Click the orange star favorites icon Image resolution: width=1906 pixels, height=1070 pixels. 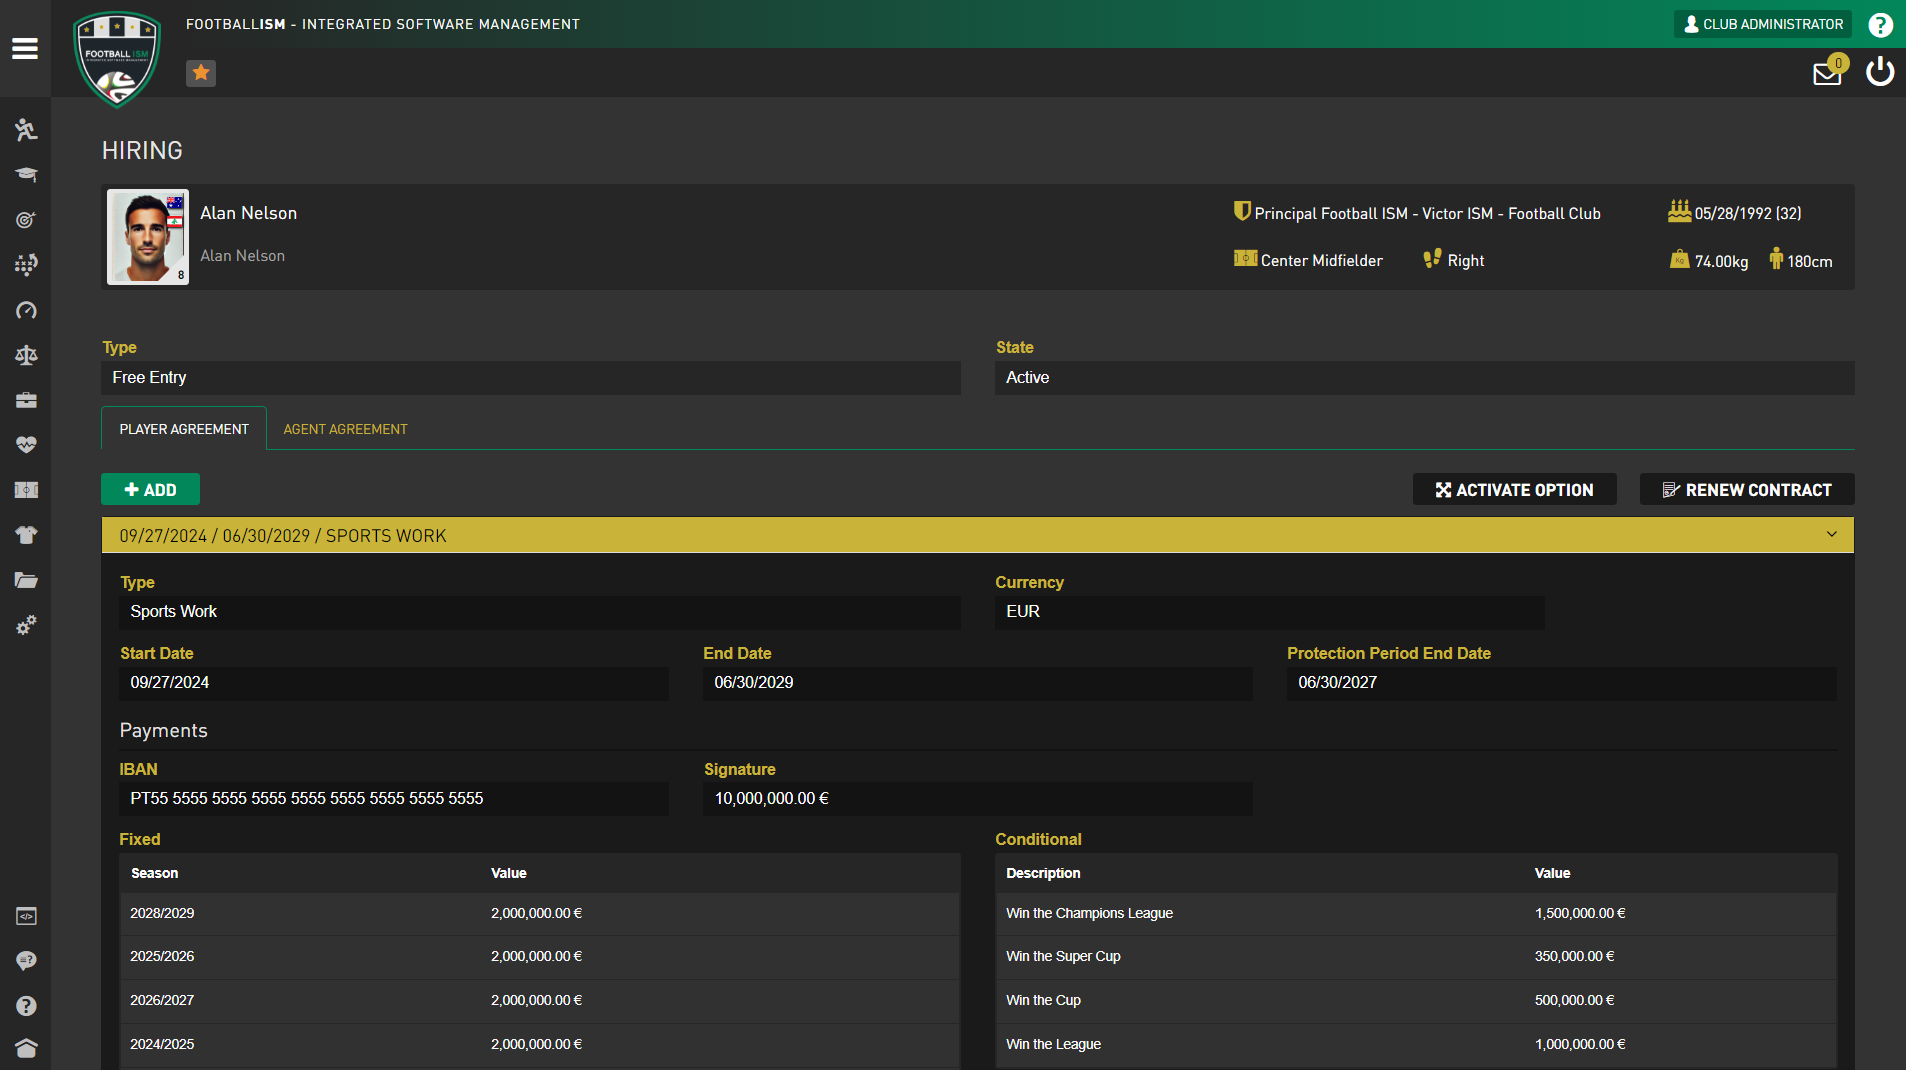click(x=201, y=73)
